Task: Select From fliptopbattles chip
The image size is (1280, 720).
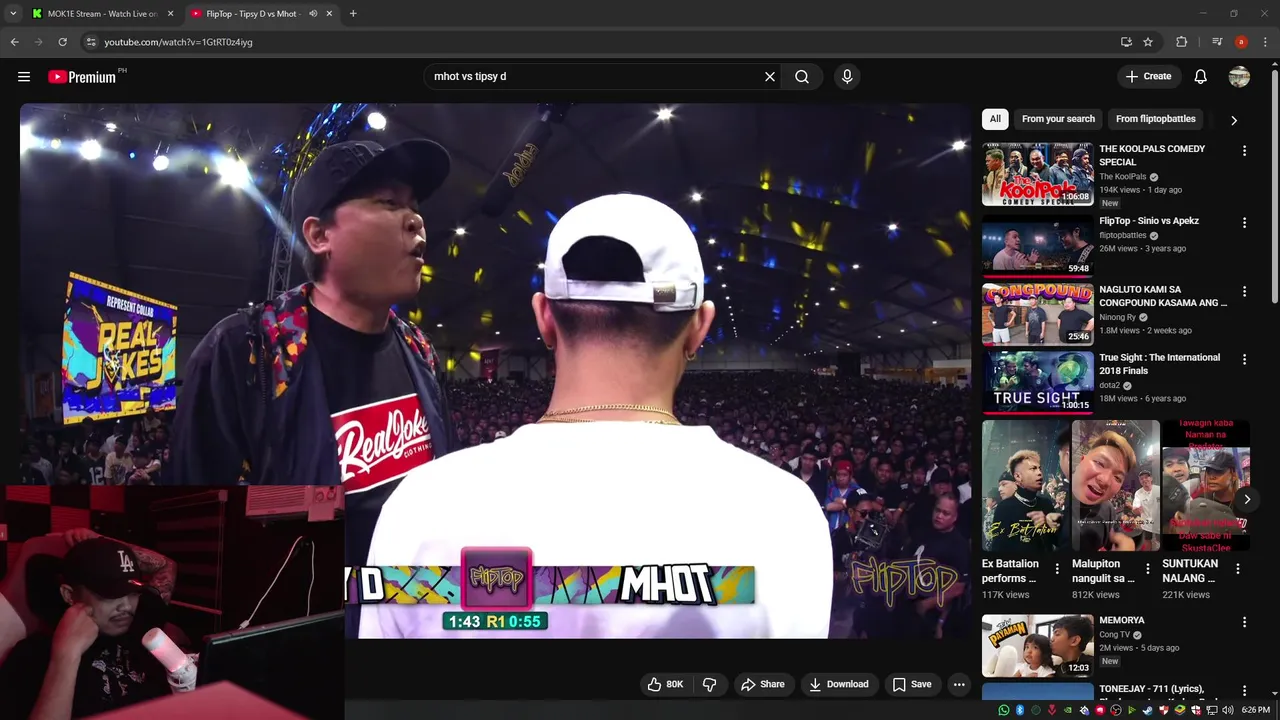Action: coord(1155,119)
